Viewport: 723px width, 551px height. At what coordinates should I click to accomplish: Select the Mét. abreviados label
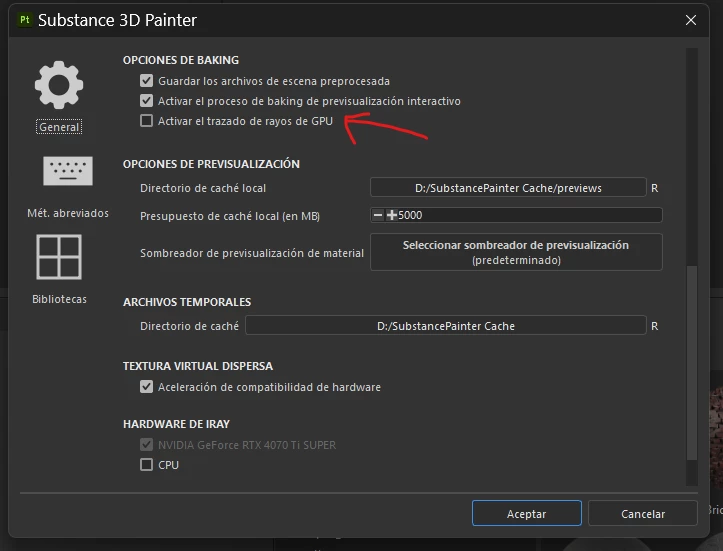[x=68, y=213]
